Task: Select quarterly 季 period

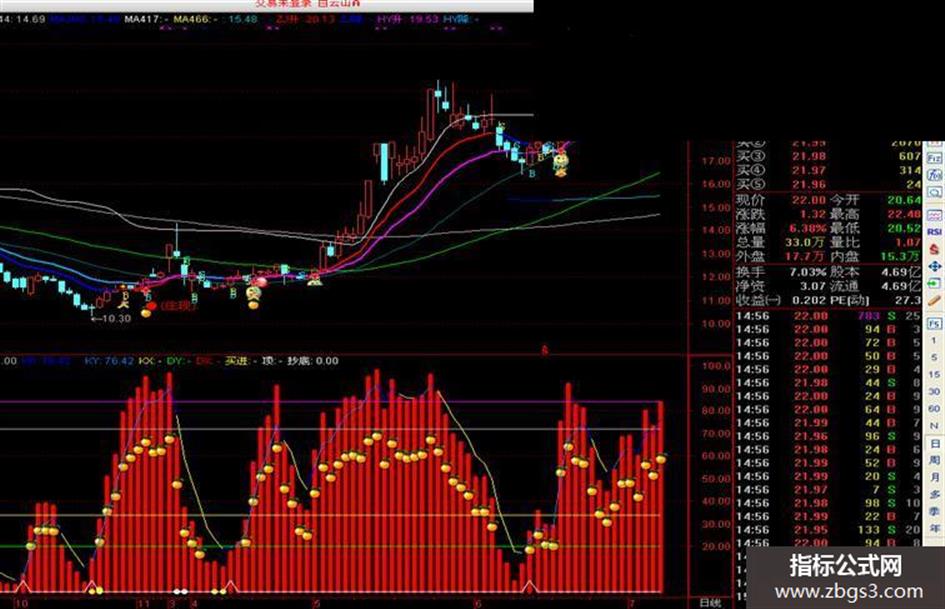Action: coord(934,511)
